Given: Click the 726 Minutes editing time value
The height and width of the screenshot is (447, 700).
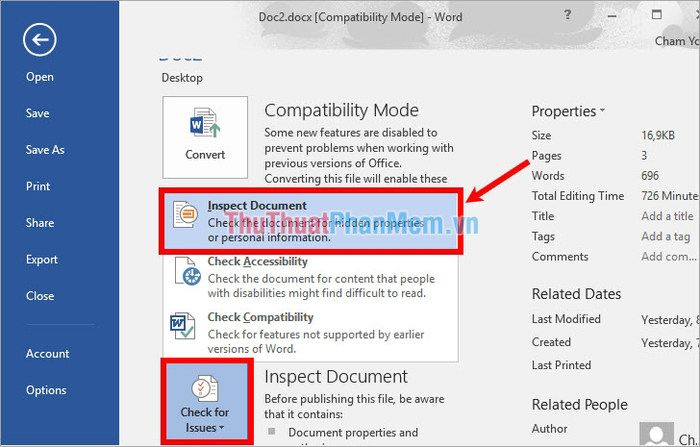Looking at the screenshot, I should point(669,196).
